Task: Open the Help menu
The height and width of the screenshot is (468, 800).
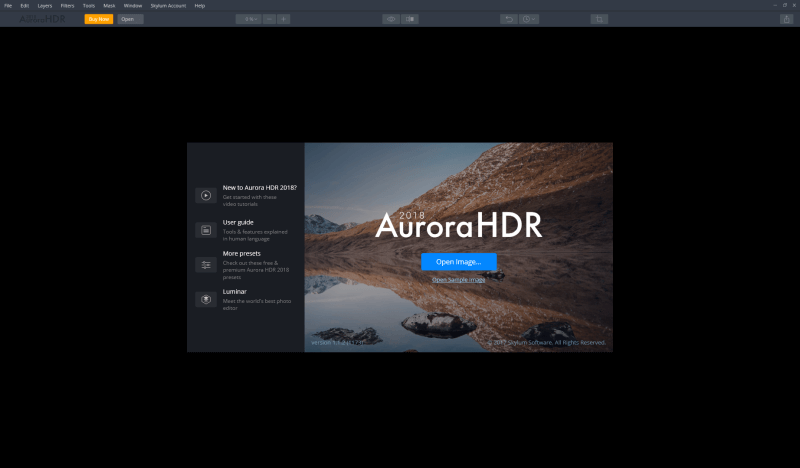Action: (x=199, y=6)
